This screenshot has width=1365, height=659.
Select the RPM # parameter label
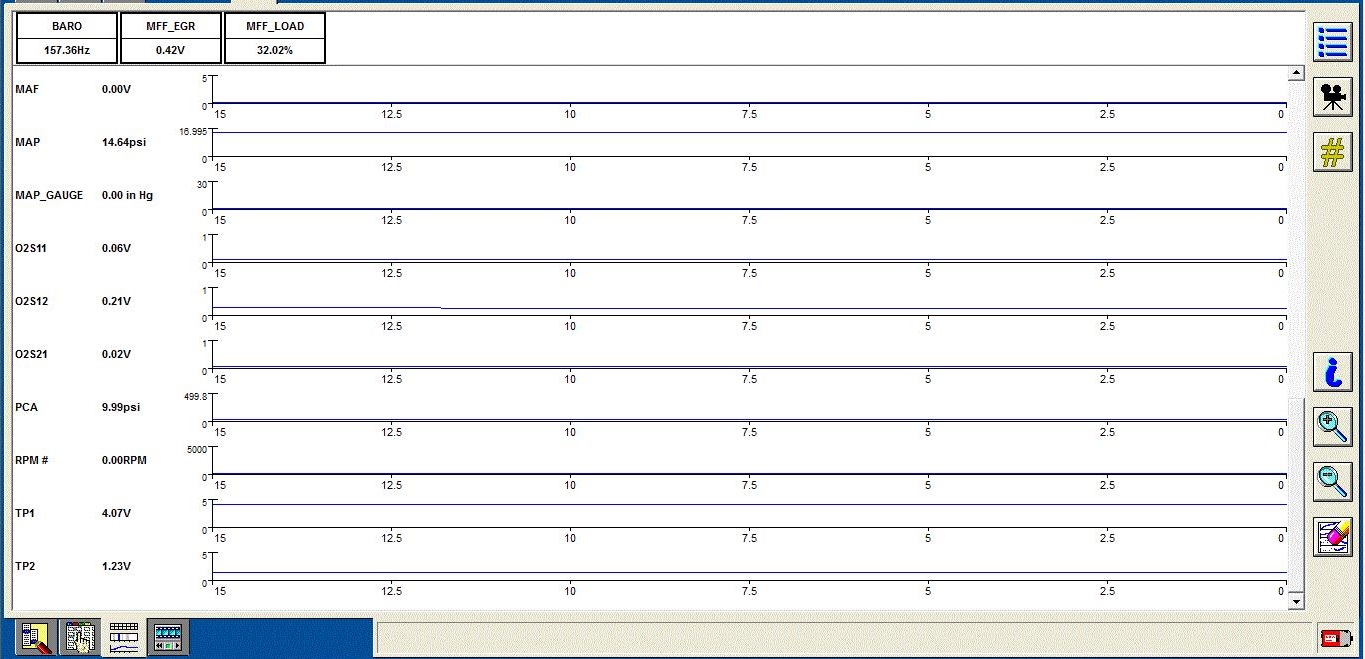[32, 460]
